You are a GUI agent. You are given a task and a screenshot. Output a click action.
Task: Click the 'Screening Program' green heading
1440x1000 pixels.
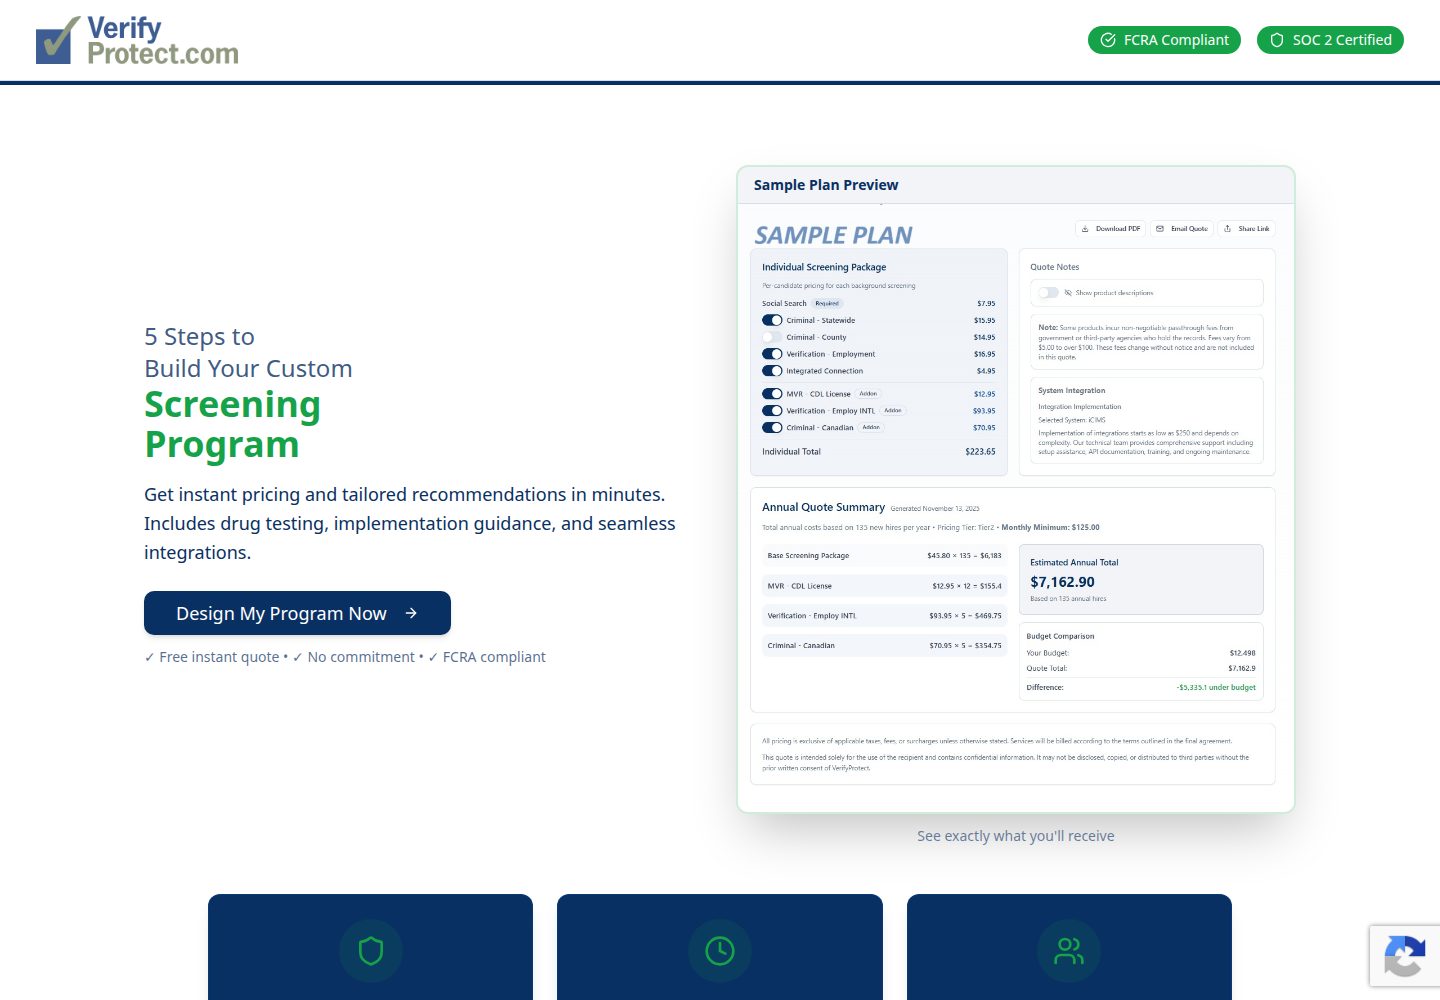[x=233, y=425]
